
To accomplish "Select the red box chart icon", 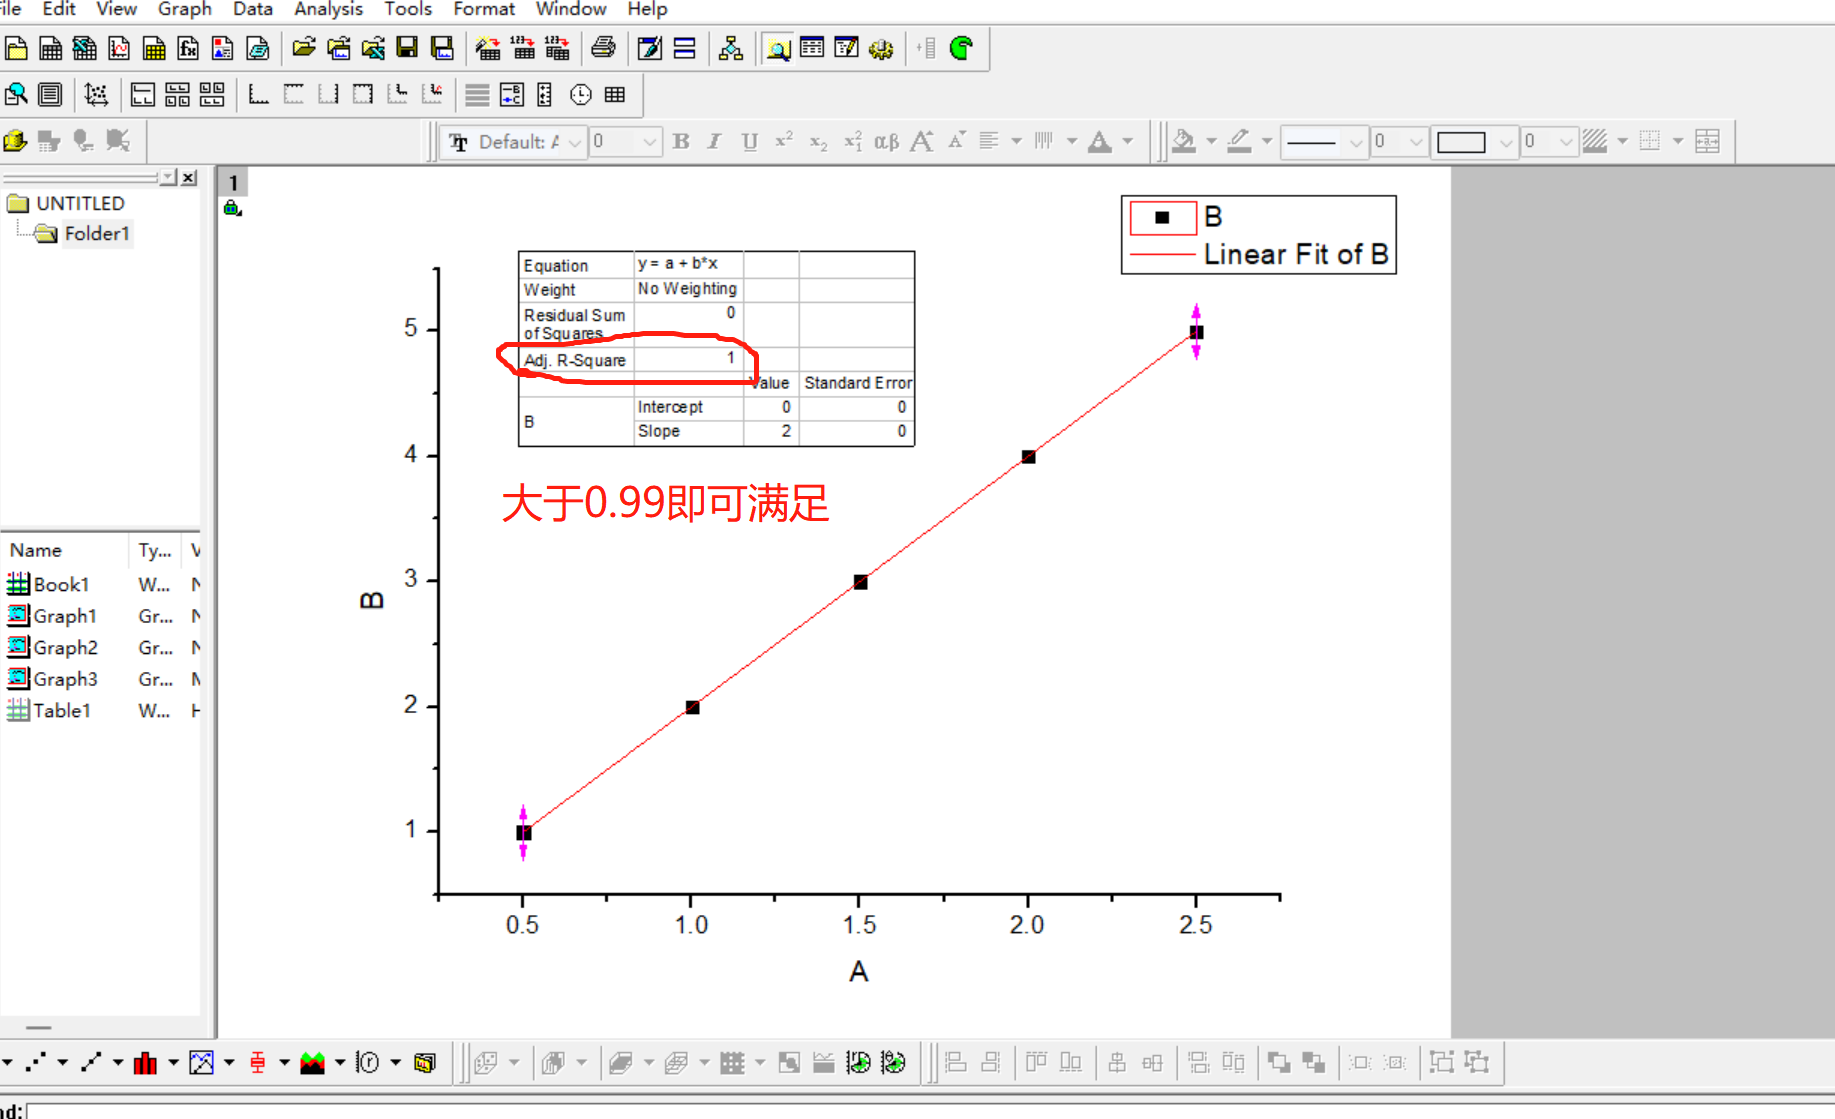I will point(257,1063).
